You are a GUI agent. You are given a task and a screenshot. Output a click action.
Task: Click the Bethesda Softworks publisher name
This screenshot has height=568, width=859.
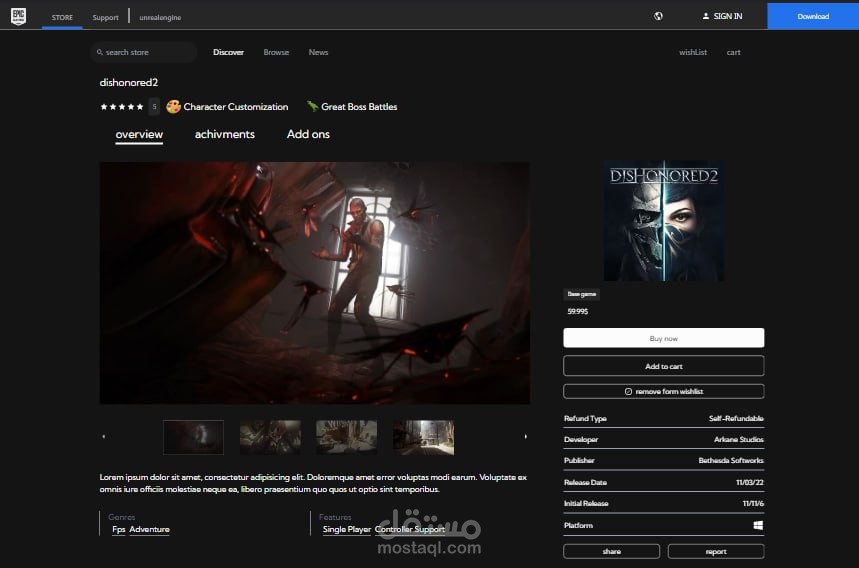[731, 461]
